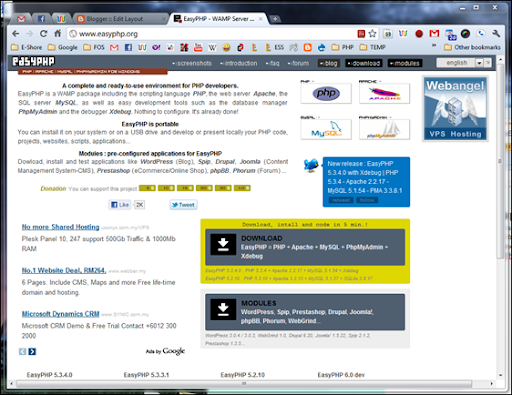Open the FOS bookmarks folder
Image resolution: width=512 pixels, height=395 pixels.
coord(94,48)
